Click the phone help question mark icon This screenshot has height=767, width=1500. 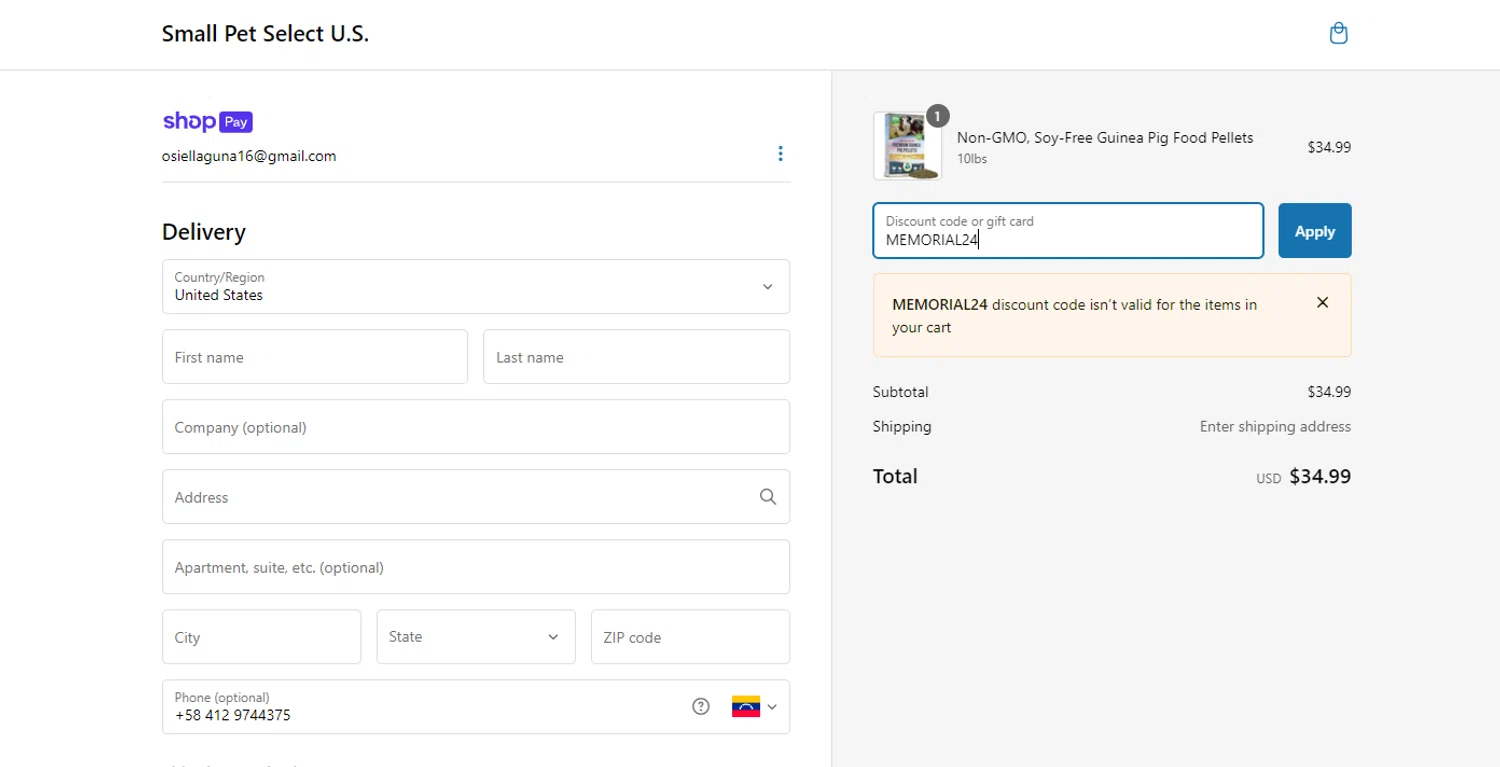pos(701,707)
